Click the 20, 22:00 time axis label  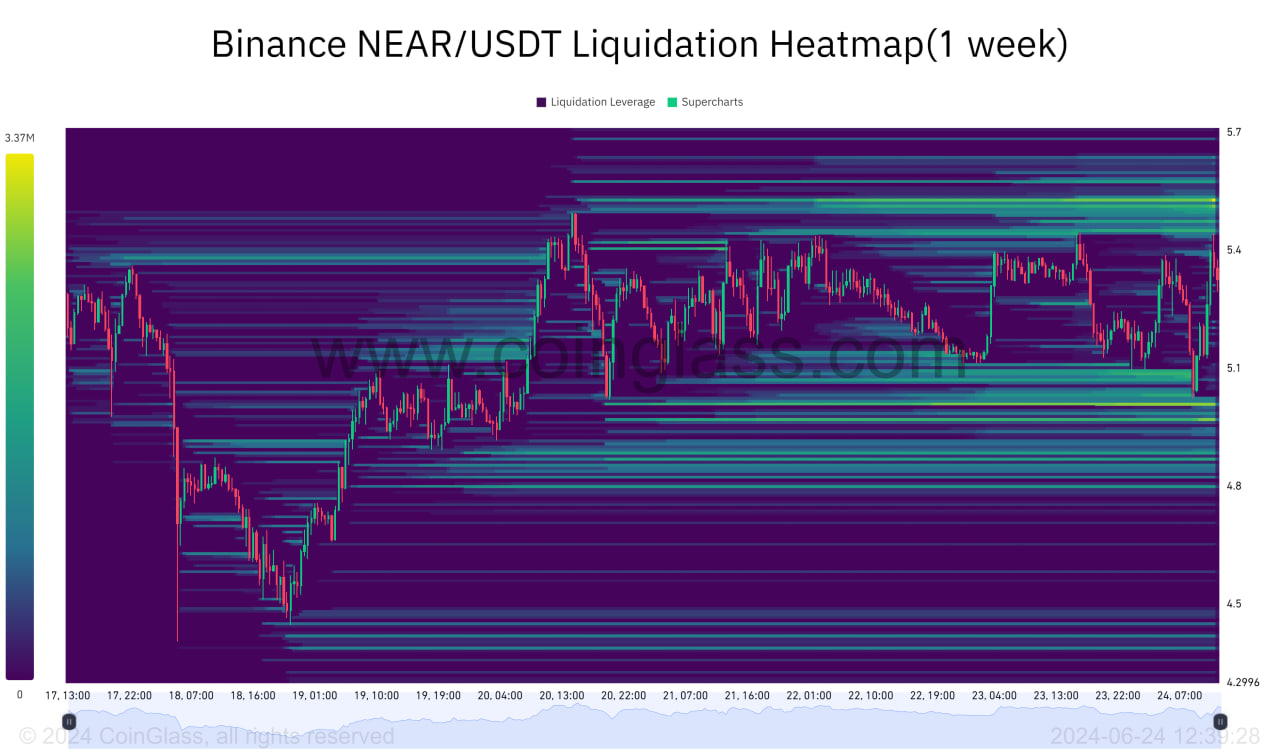point(623,695)
